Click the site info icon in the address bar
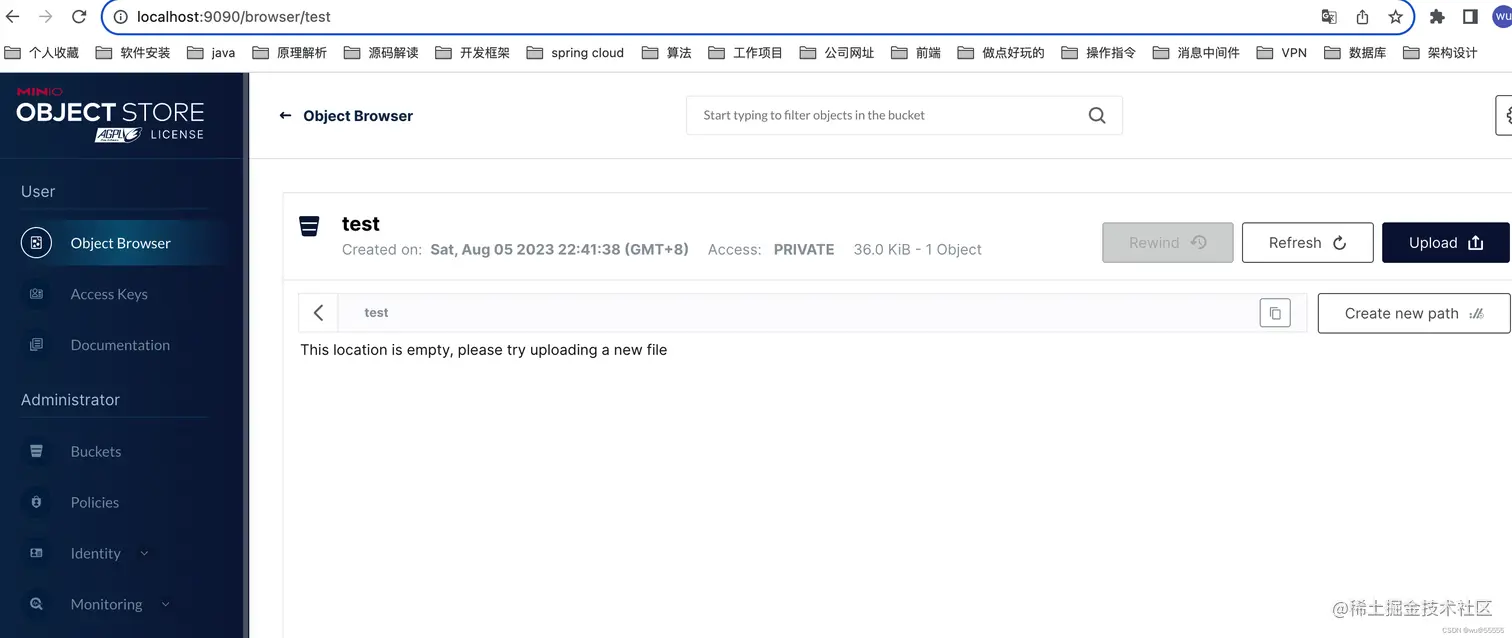Viewport: 1512px width, 638px height. click(x=120, y=17)
